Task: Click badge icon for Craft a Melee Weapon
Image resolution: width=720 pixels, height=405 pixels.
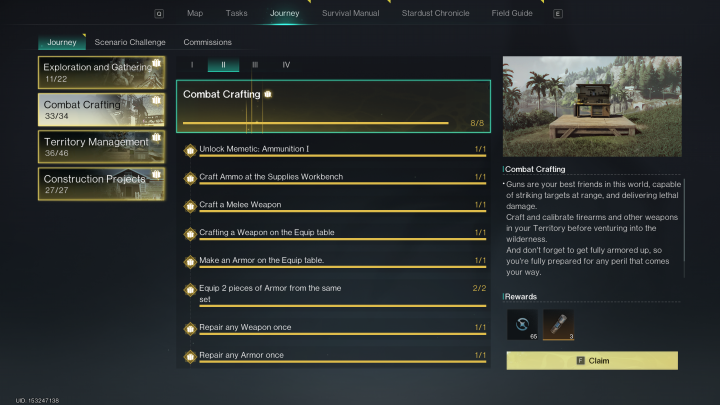Action: coord(190,206)
